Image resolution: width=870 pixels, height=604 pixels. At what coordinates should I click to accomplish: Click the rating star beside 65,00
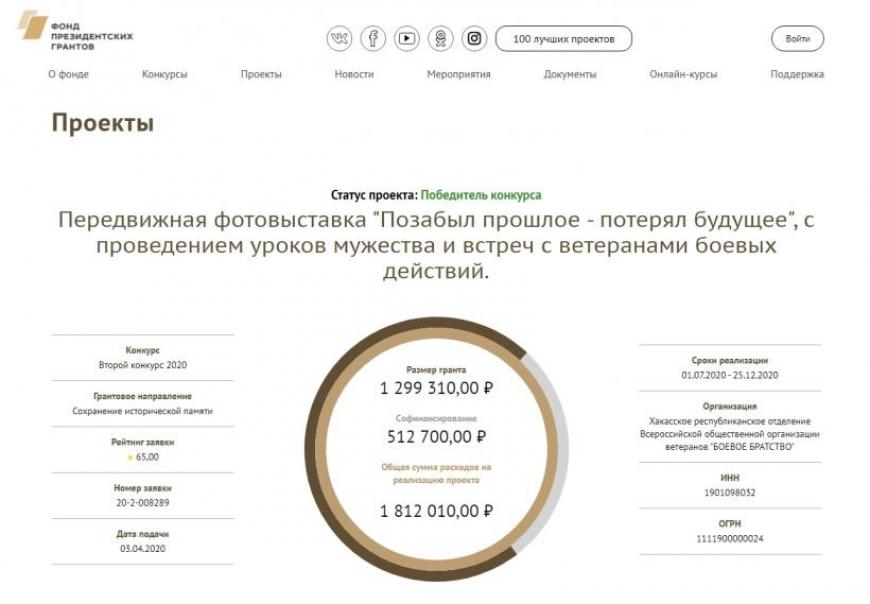(x=129, y=457)
